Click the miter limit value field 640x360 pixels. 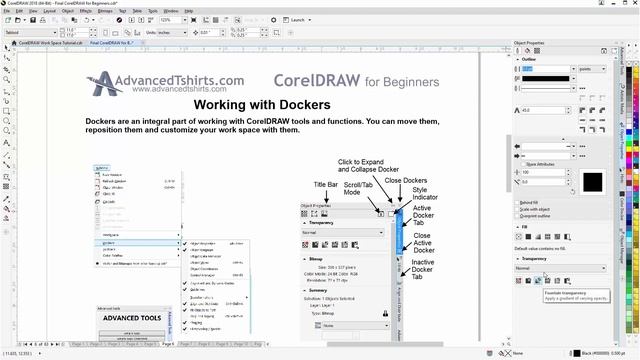coord(543,110)
